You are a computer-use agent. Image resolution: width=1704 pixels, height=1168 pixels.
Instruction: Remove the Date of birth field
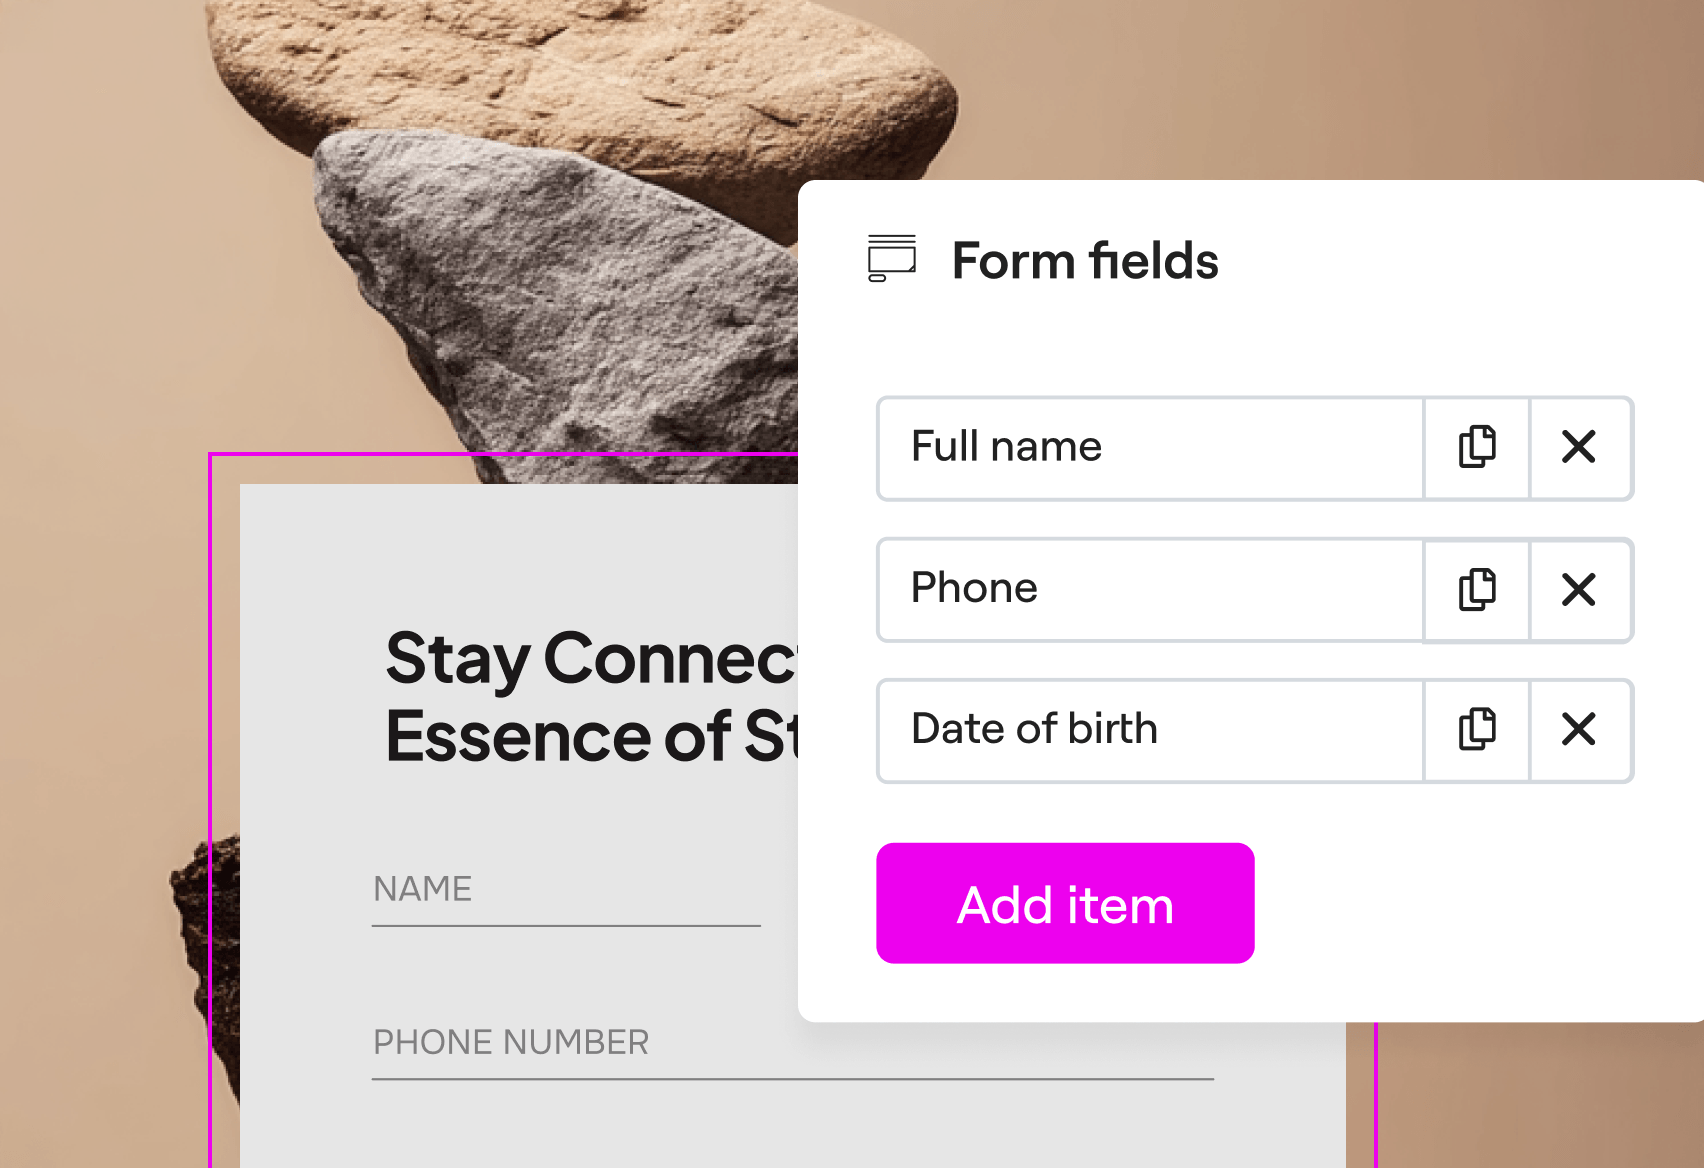pyautogui.click(x=1579, y=729)
